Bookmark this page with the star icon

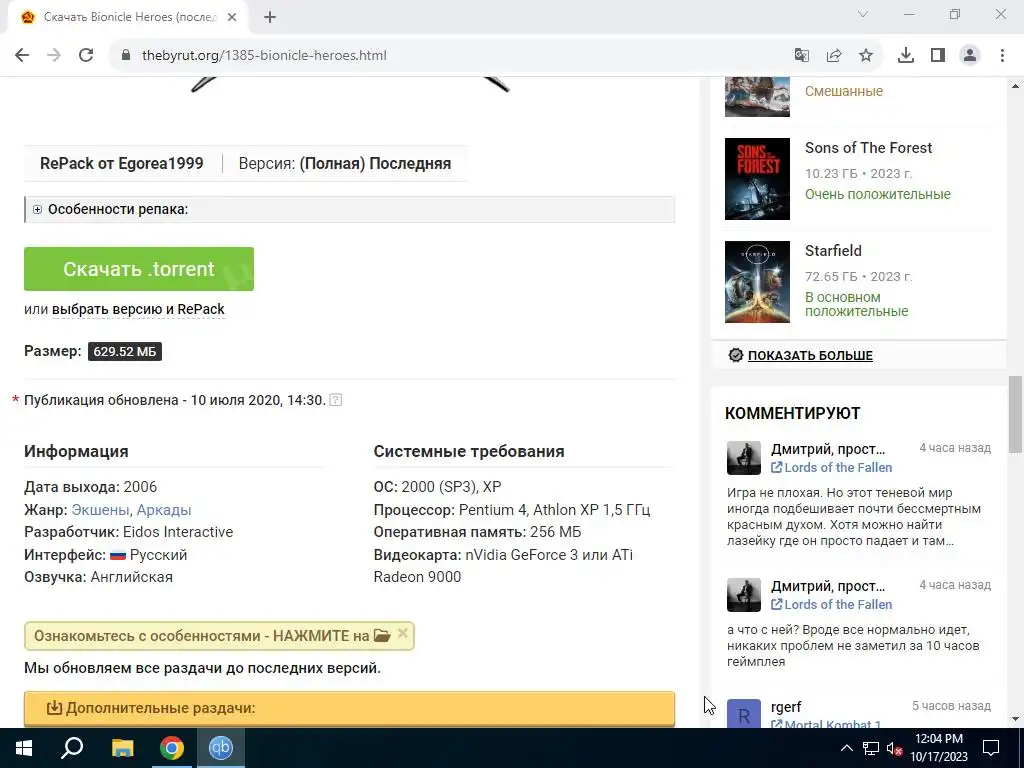[x=866, y=56]
